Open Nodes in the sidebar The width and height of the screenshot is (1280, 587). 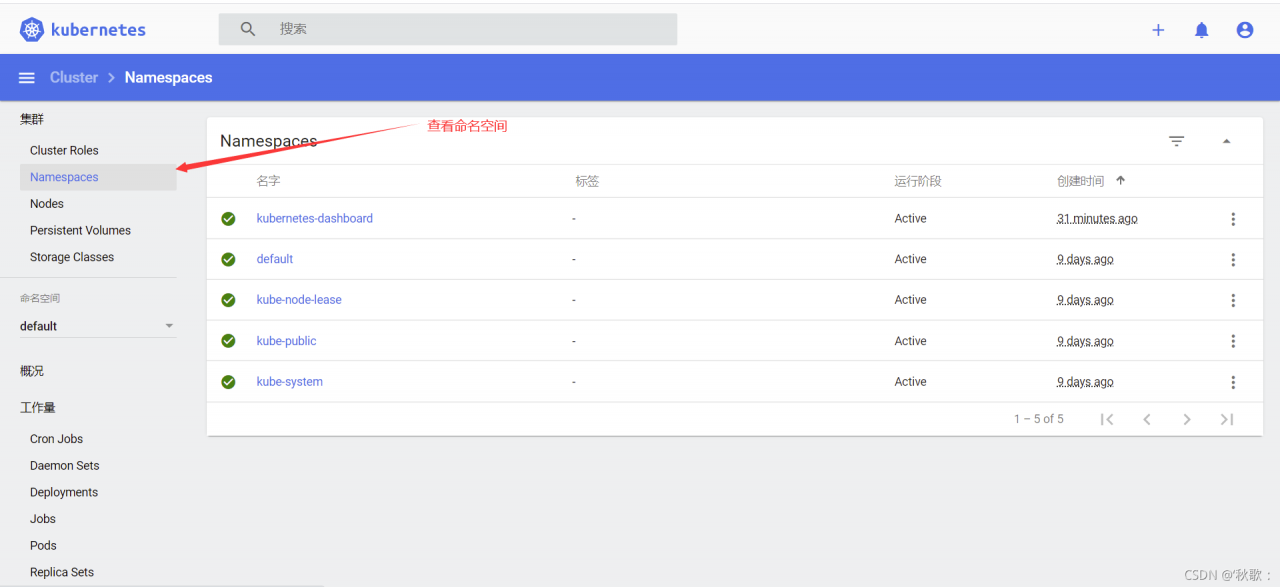click(x=47, y=204)
